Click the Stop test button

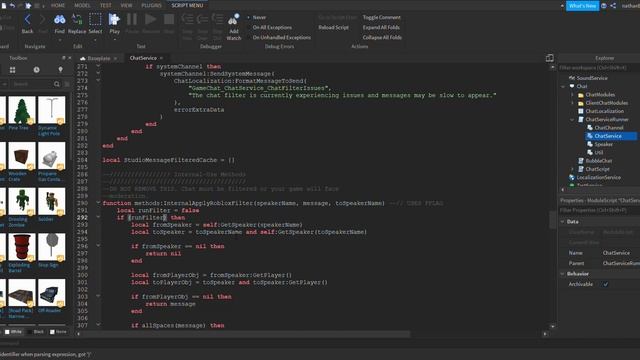[x=169, y=19]
